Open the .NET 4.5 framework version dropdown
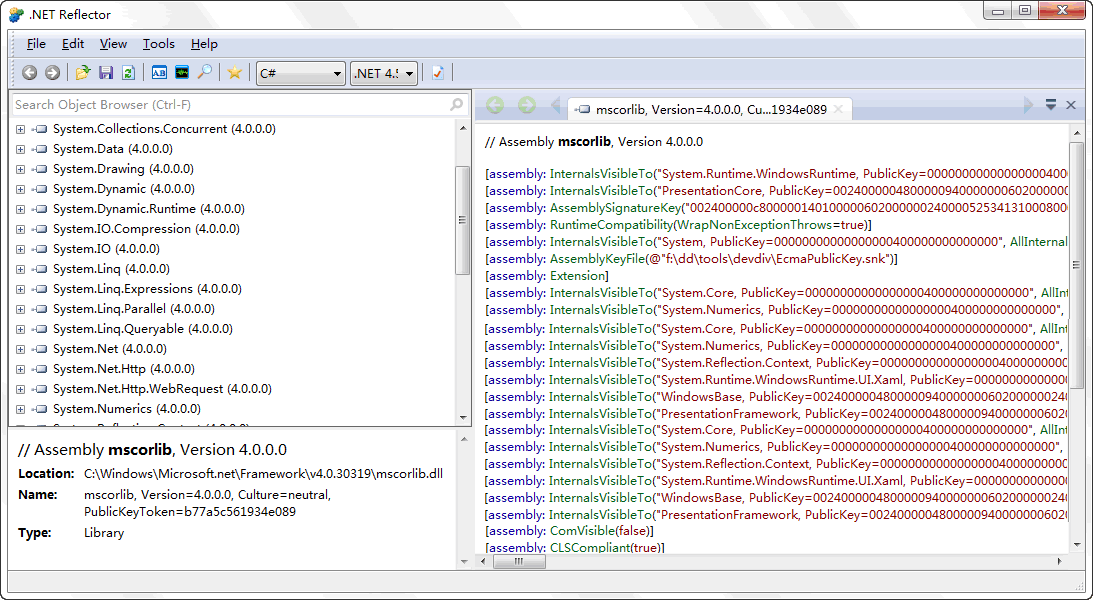Image resolution: width=1093 pixels, height=600 pixels. (383, 73)
